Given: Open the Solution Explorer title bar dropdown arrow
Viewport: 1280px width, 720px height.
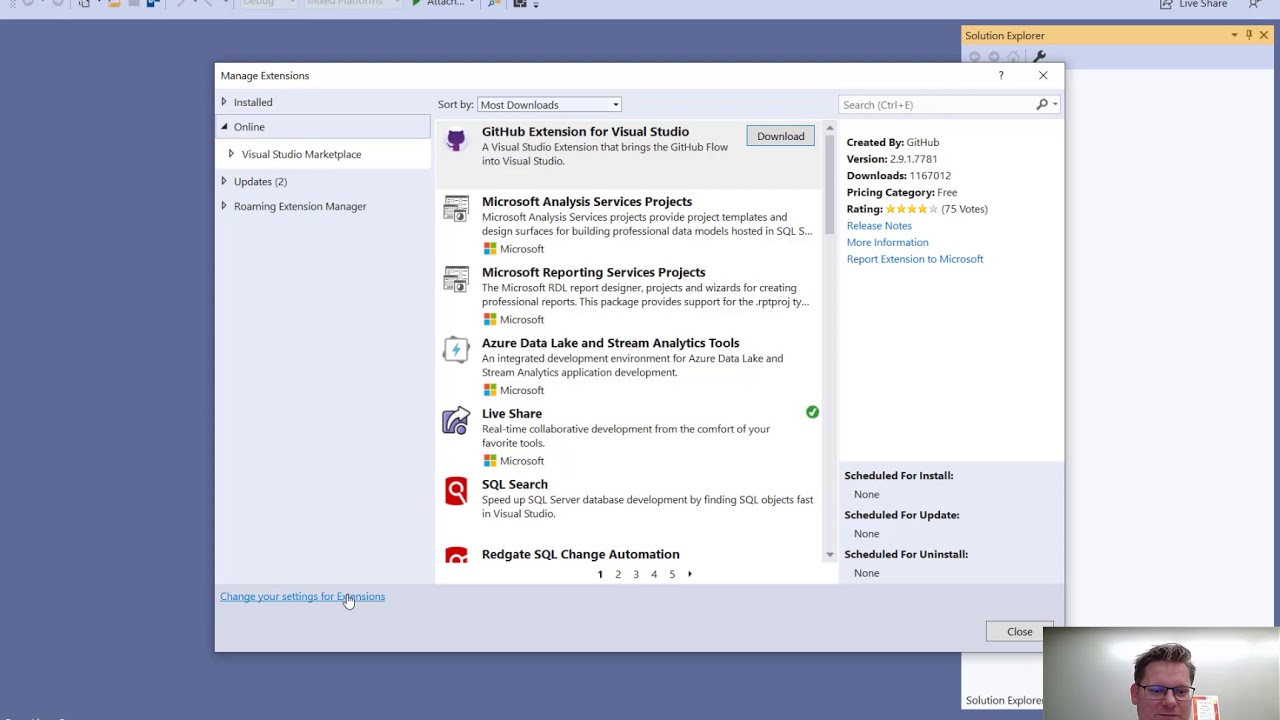Looking at the screenshot, I should pyautogui.click(x=1234, y=35).
